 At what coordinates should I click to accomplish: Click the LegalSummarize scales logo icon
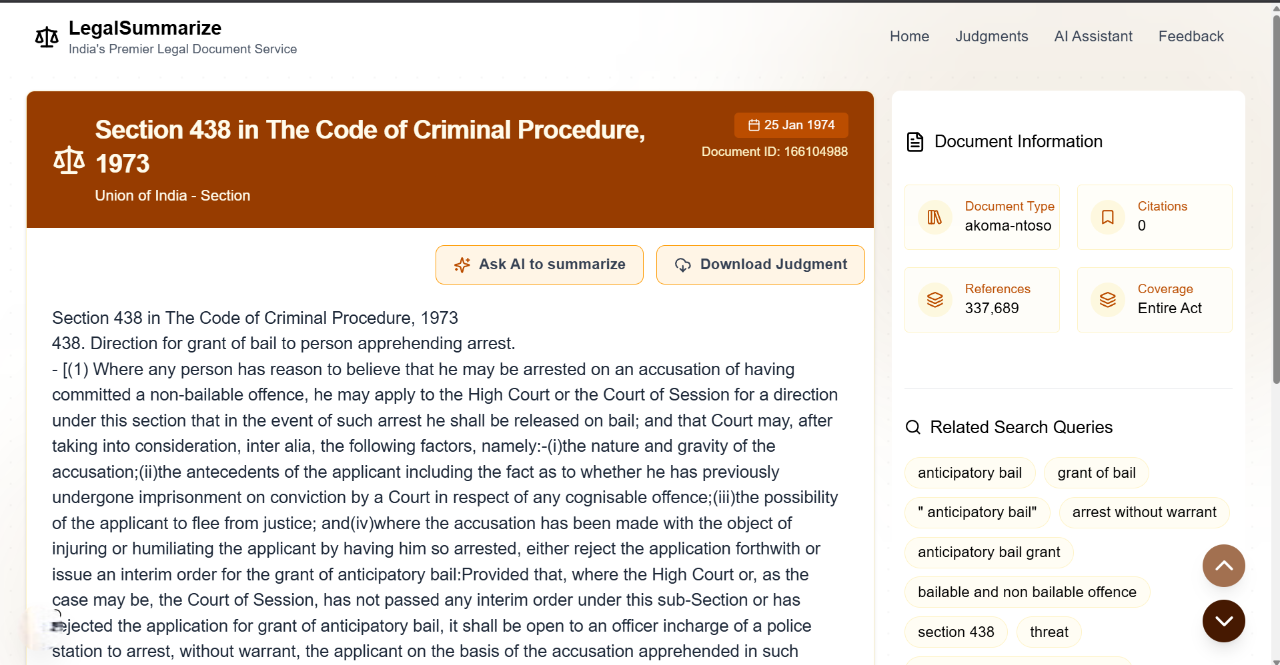[47, 37]
